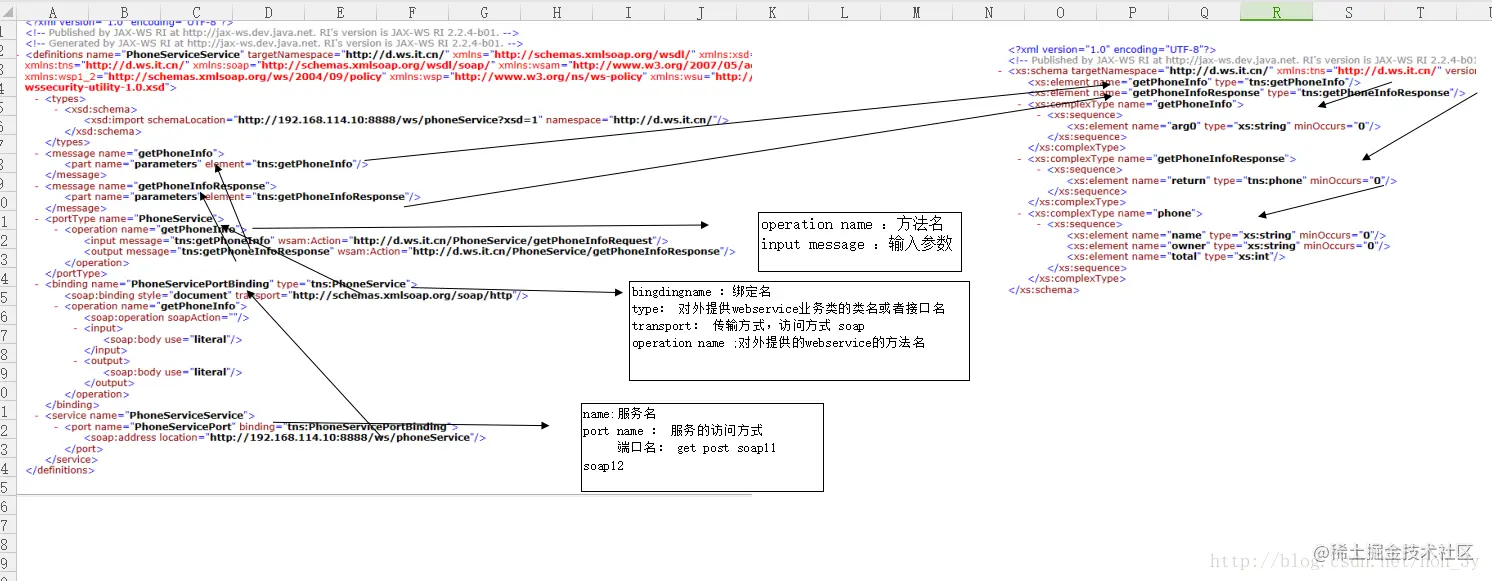Collapse the <input> node under soap:operation
Viewport: 1492px width, 581px height.
[76, 328]
